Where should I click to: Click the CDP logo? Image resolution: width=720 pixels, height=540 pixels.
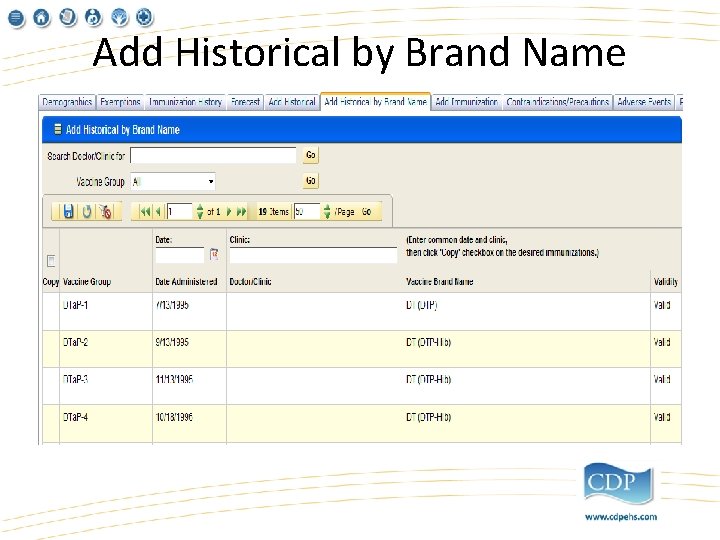coord(618,484)
